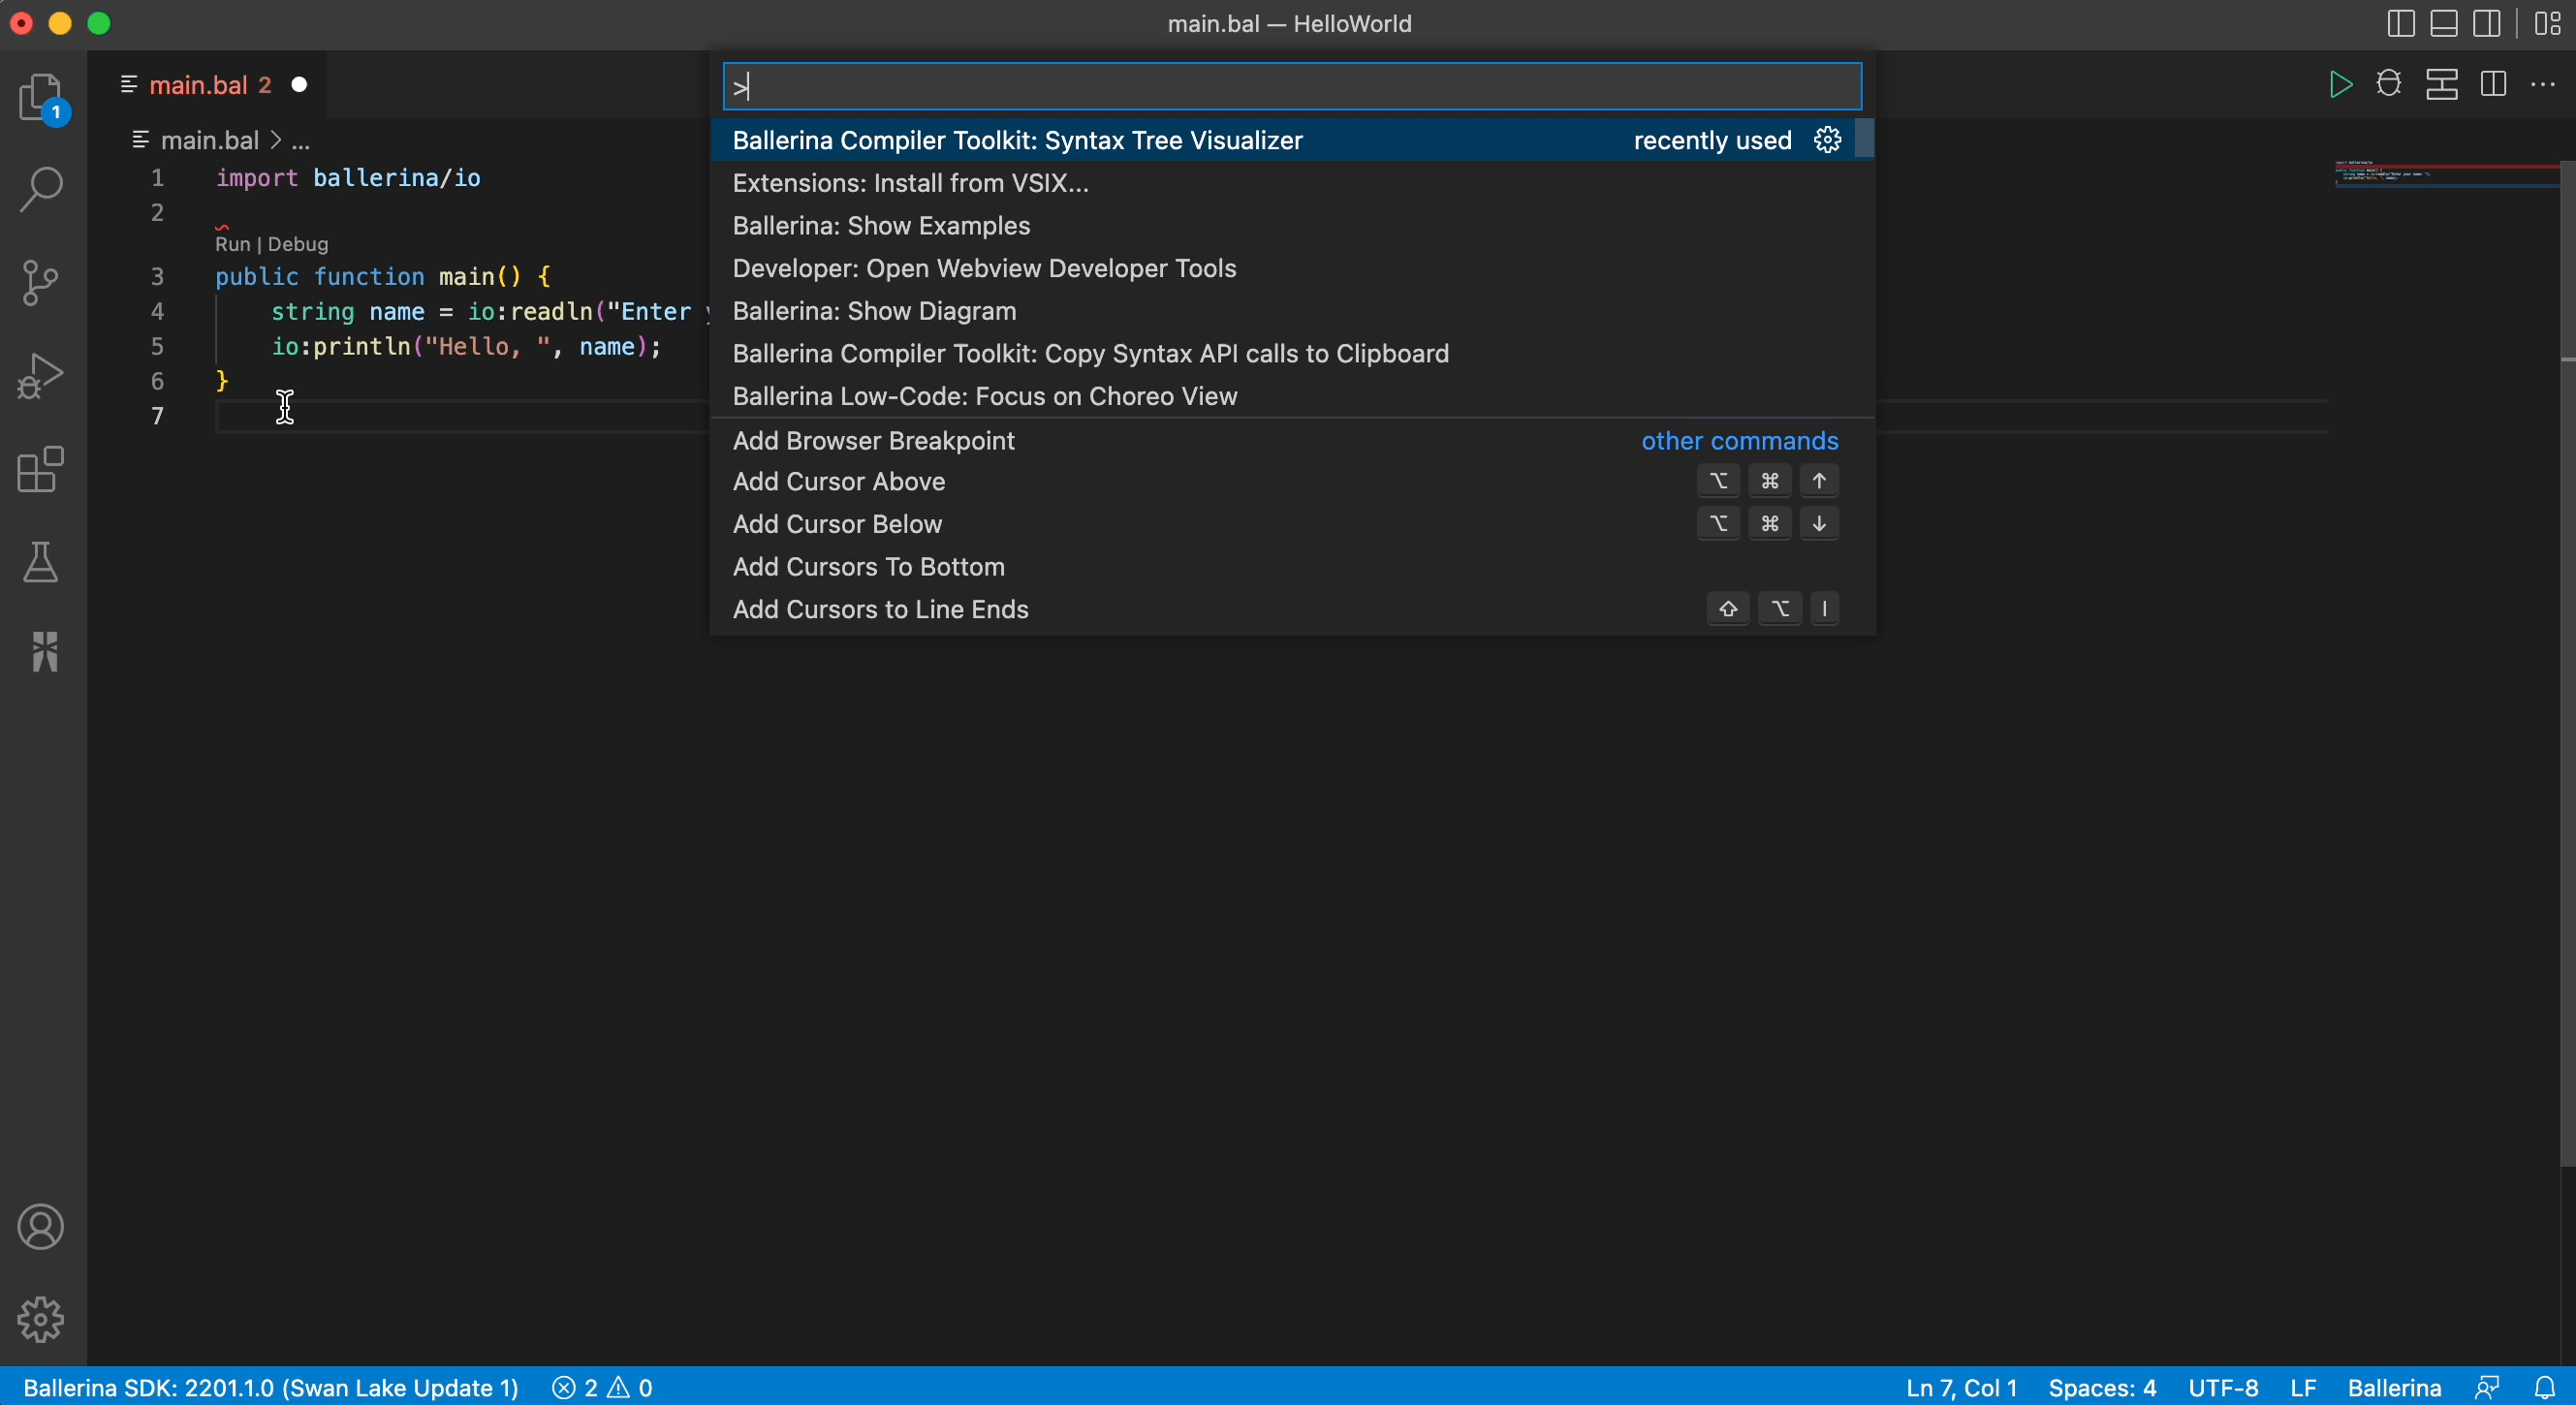This screenshot has width=2576, height=1405.
Task: Toggle Panel layout button in title bar
Action: coord(2443,23)
